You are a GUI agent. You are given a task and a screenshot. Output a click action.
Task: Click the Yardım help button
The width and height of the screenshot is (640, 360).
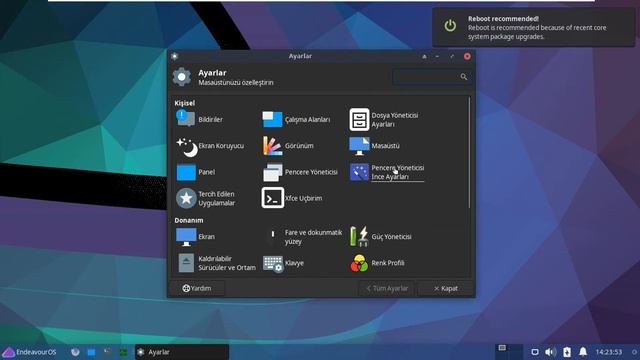tap(196, 288)
